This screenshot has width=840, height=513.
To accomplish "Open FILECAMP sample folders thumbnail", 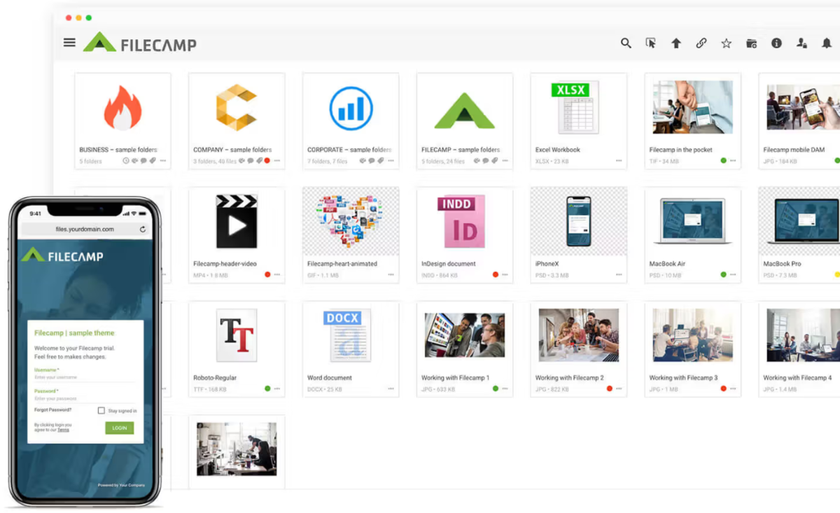I will pyautogui.click(x=464, y=110).
